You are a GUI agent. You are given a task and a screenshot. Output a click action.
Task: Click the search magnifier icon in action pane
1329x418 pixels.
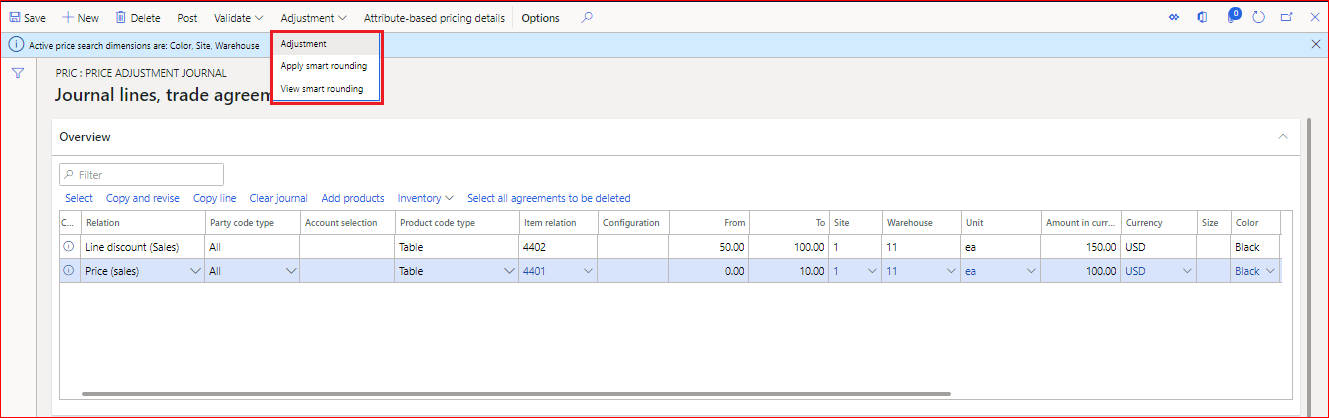[x=587, y=17]
